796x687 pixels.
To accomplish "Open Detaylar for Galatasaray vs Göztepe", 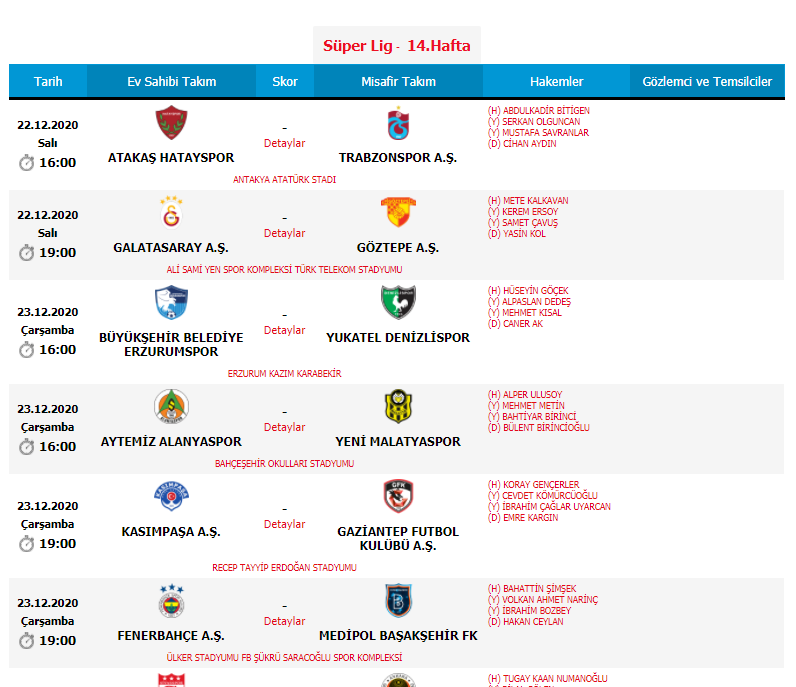I will pos(284,233).
